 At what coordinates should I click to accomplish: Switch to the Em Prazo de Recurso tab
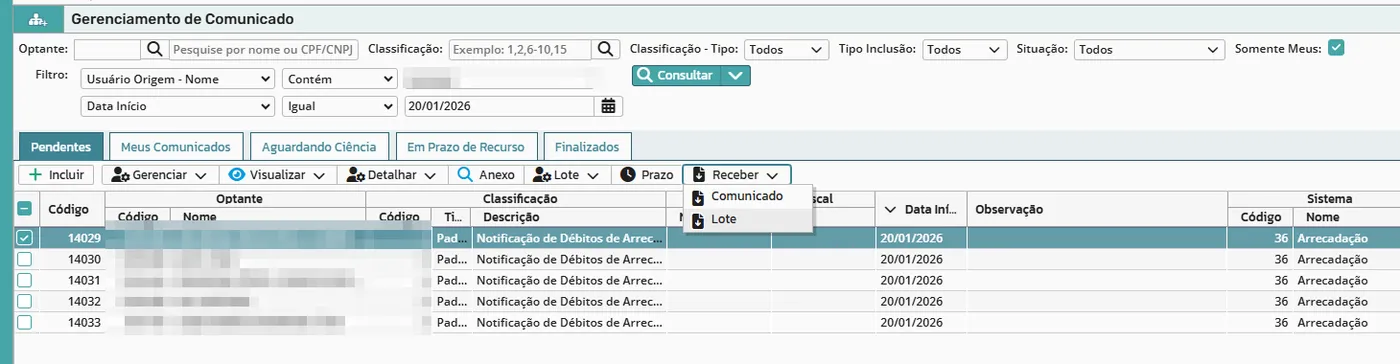[x=465, y=146]
